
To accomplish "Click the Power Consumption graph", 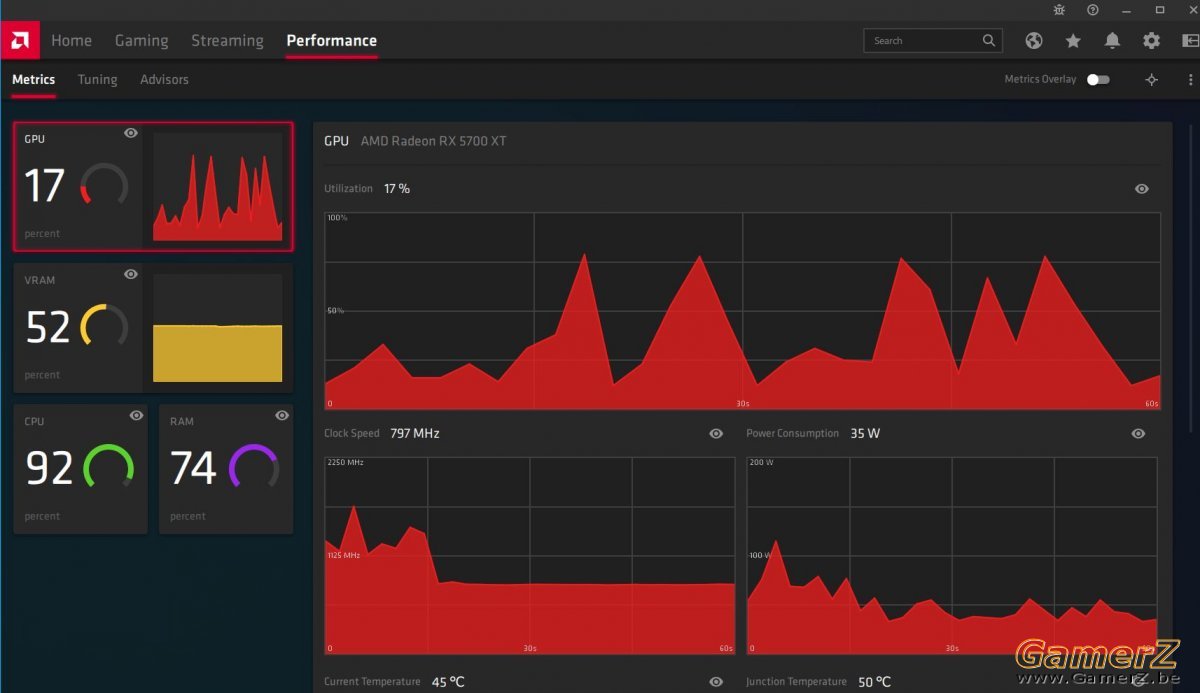I will coord(952,555).
